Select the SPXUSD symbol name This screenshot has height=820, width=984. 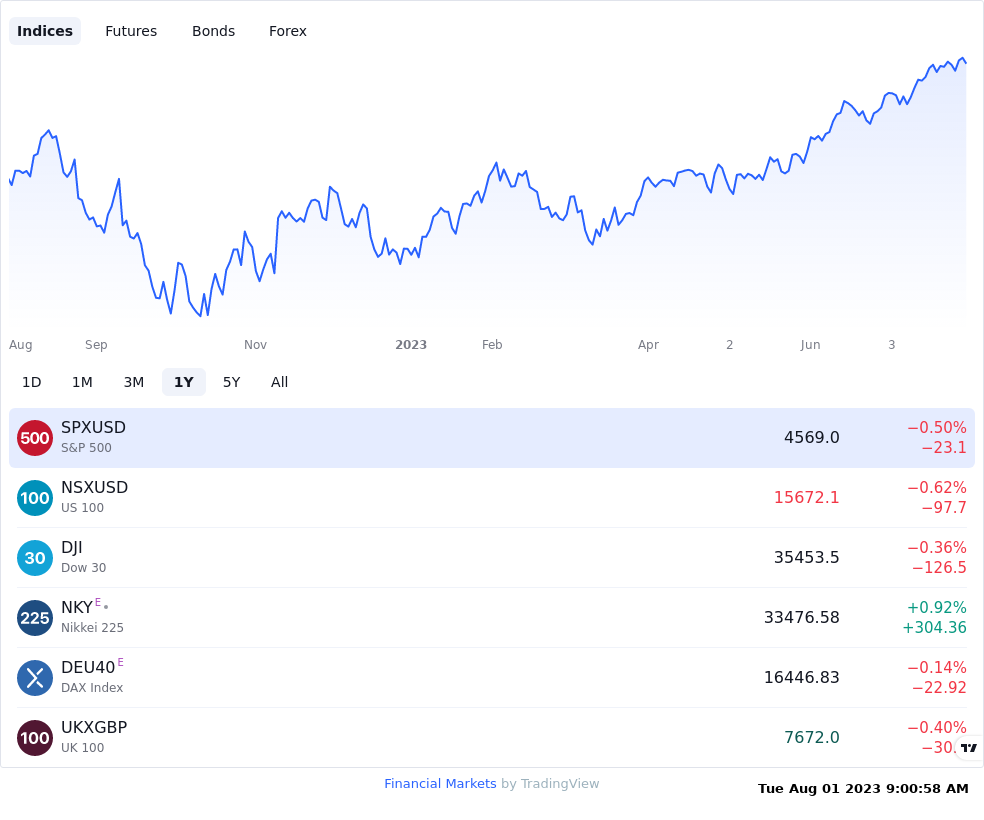(94, 427)
